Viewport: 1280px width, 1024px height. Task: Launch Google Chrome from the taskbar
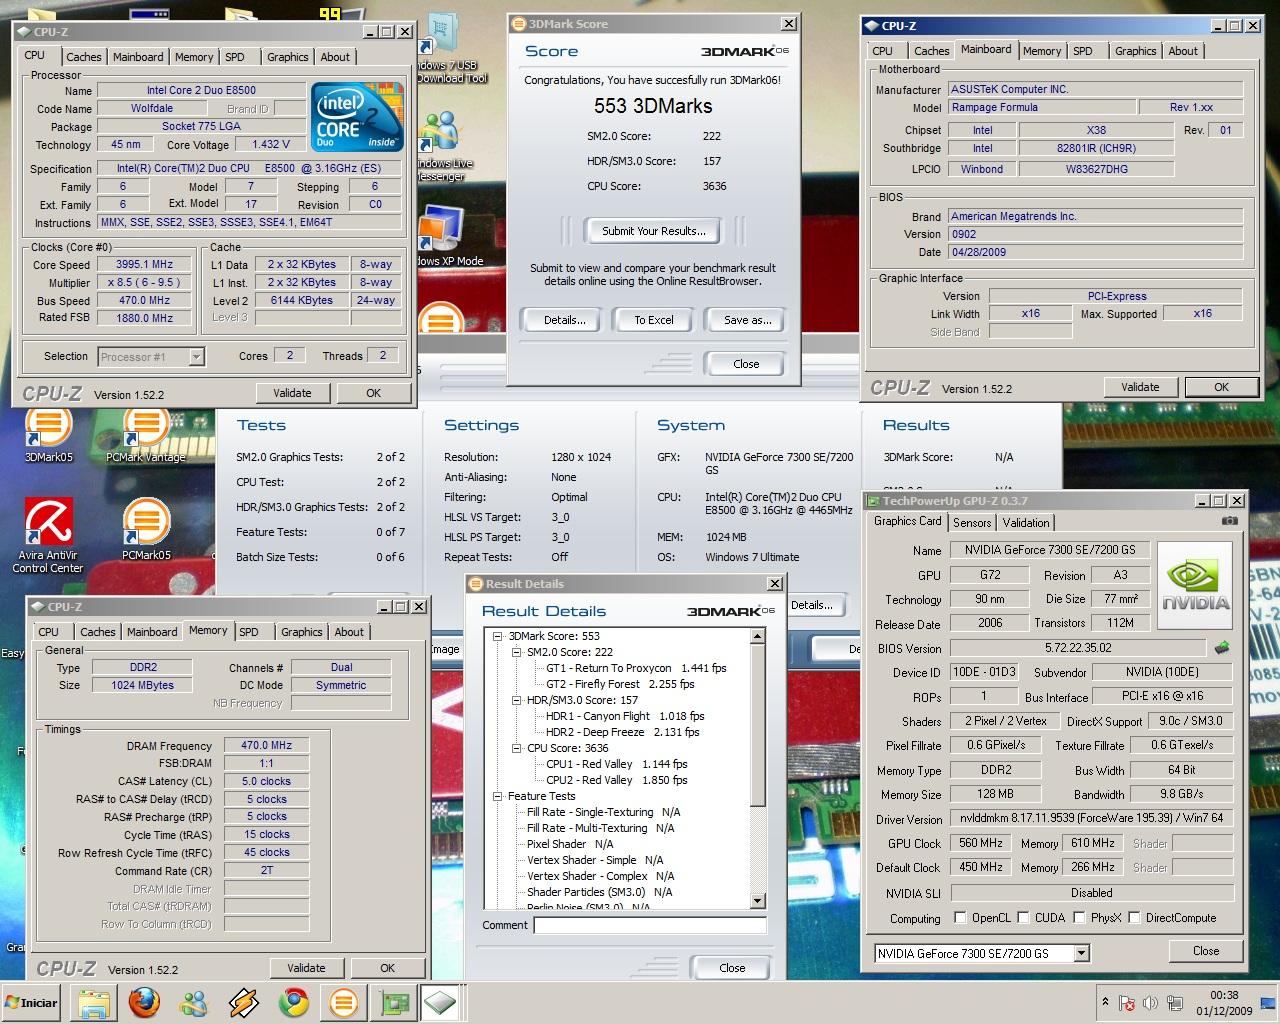tap(293, 1002)
